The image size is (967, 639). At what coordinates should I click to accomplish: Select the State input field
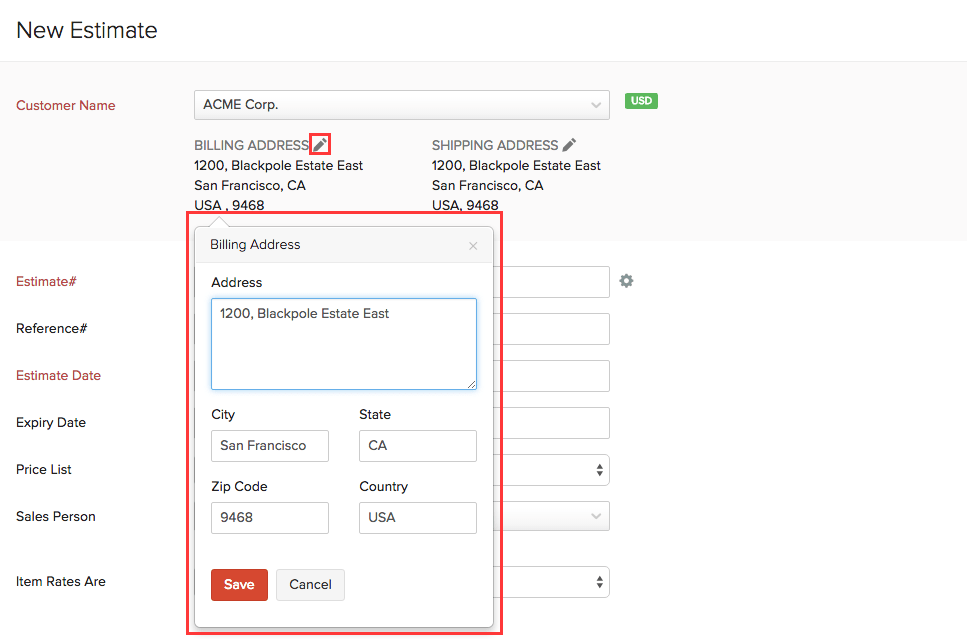417,446
